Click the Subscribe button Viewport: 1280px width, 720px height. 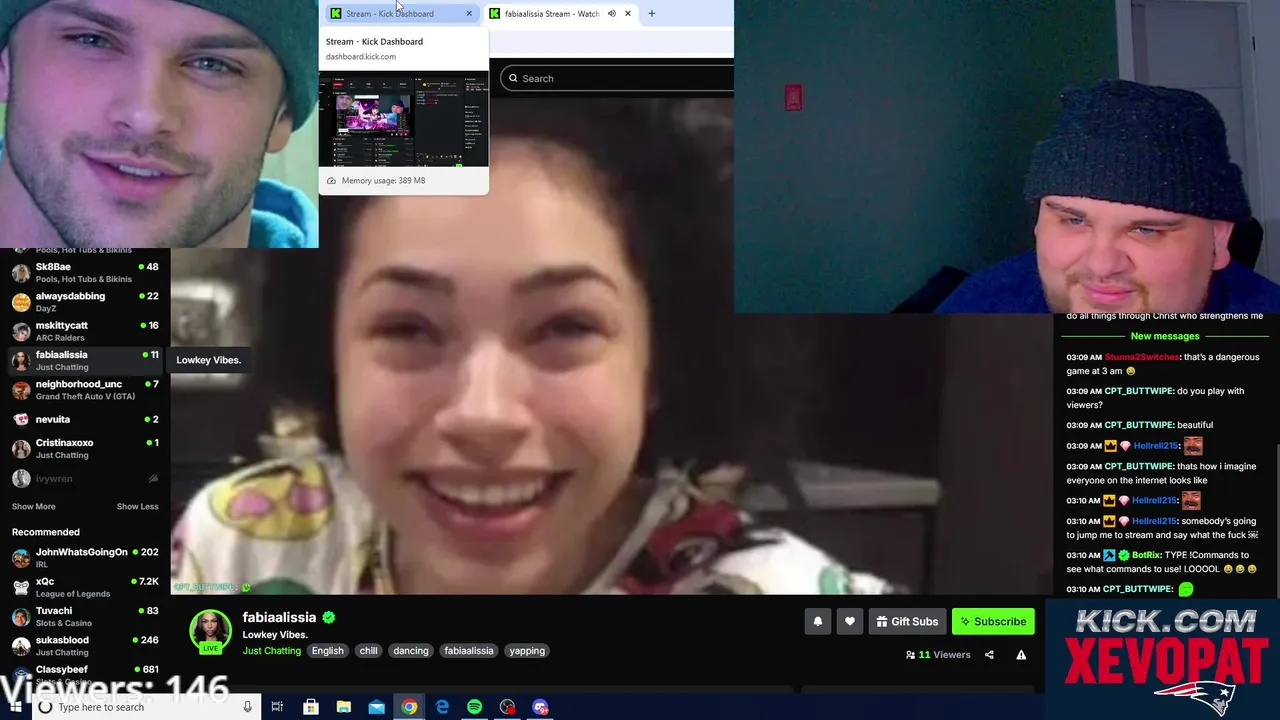click(x=993, y=621)
